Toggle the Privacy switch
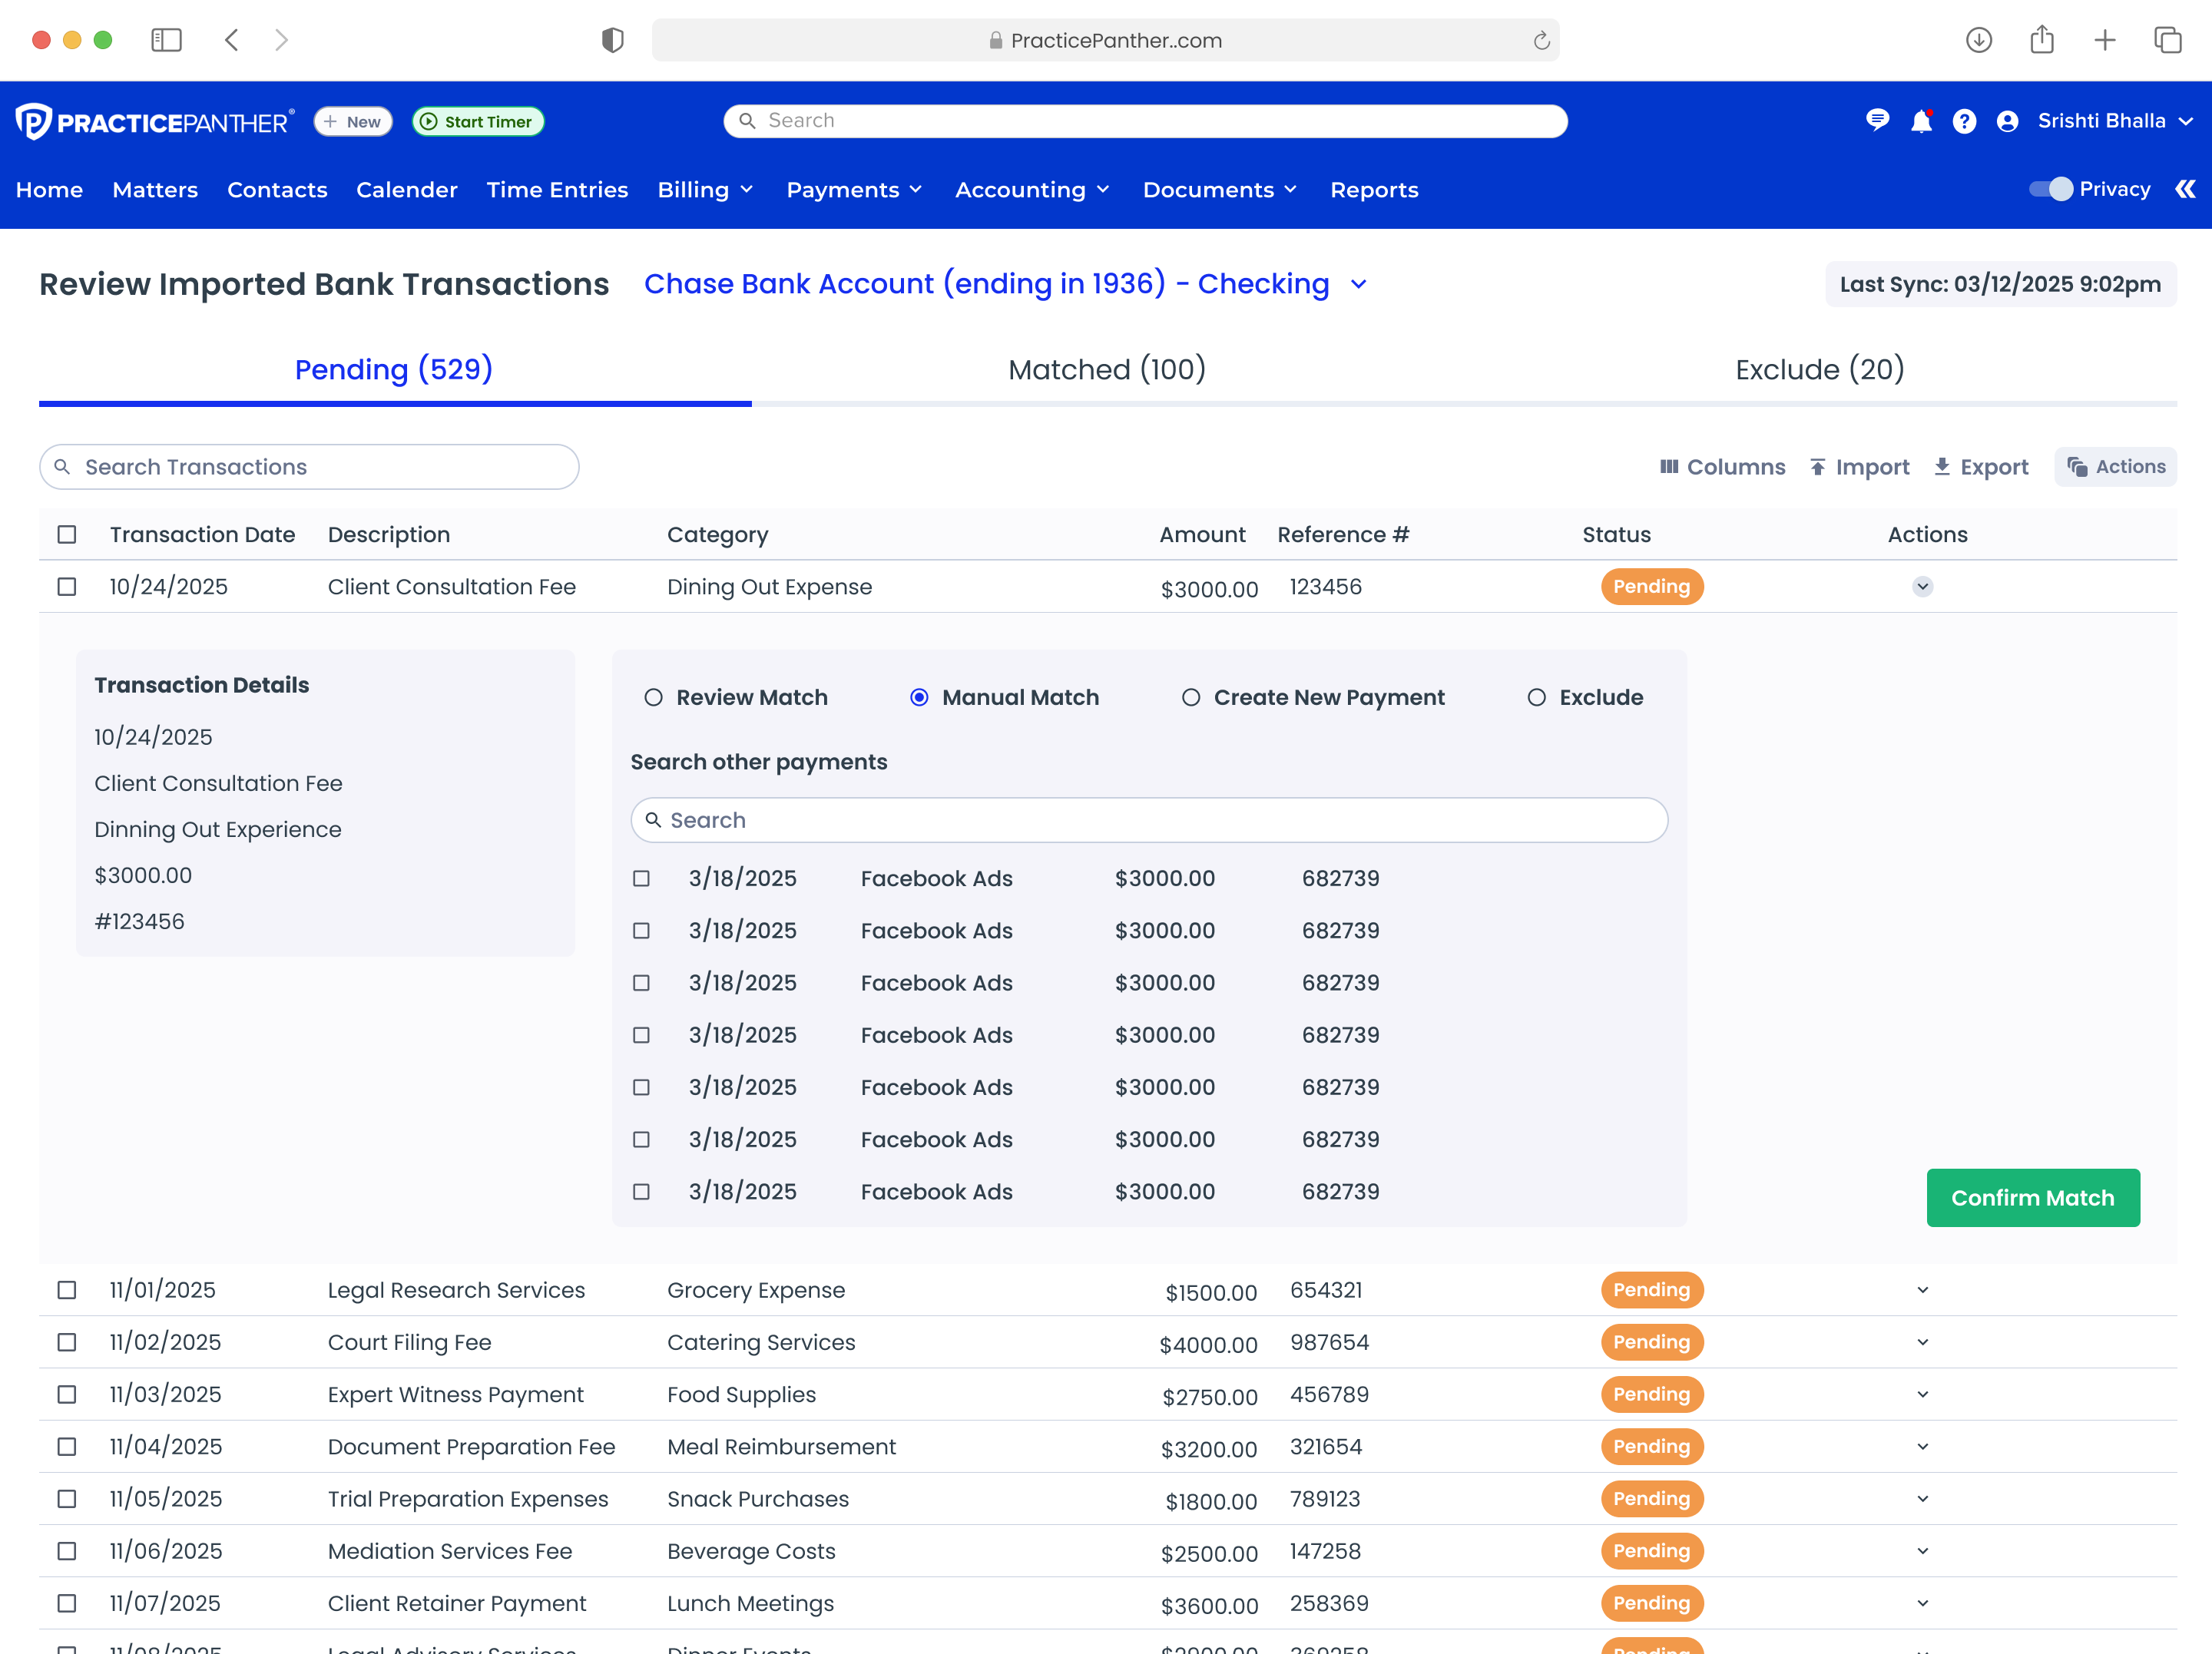 2050,189
